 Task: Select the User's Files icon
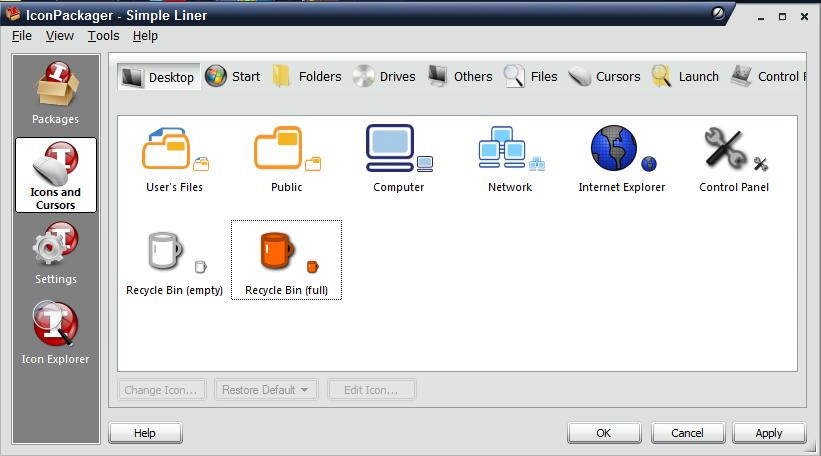[165, 149]
